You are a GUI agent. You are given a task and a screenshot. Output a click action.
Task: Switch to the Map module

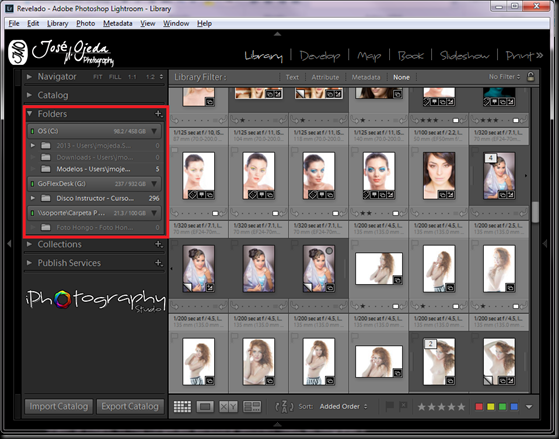[369, 56]
